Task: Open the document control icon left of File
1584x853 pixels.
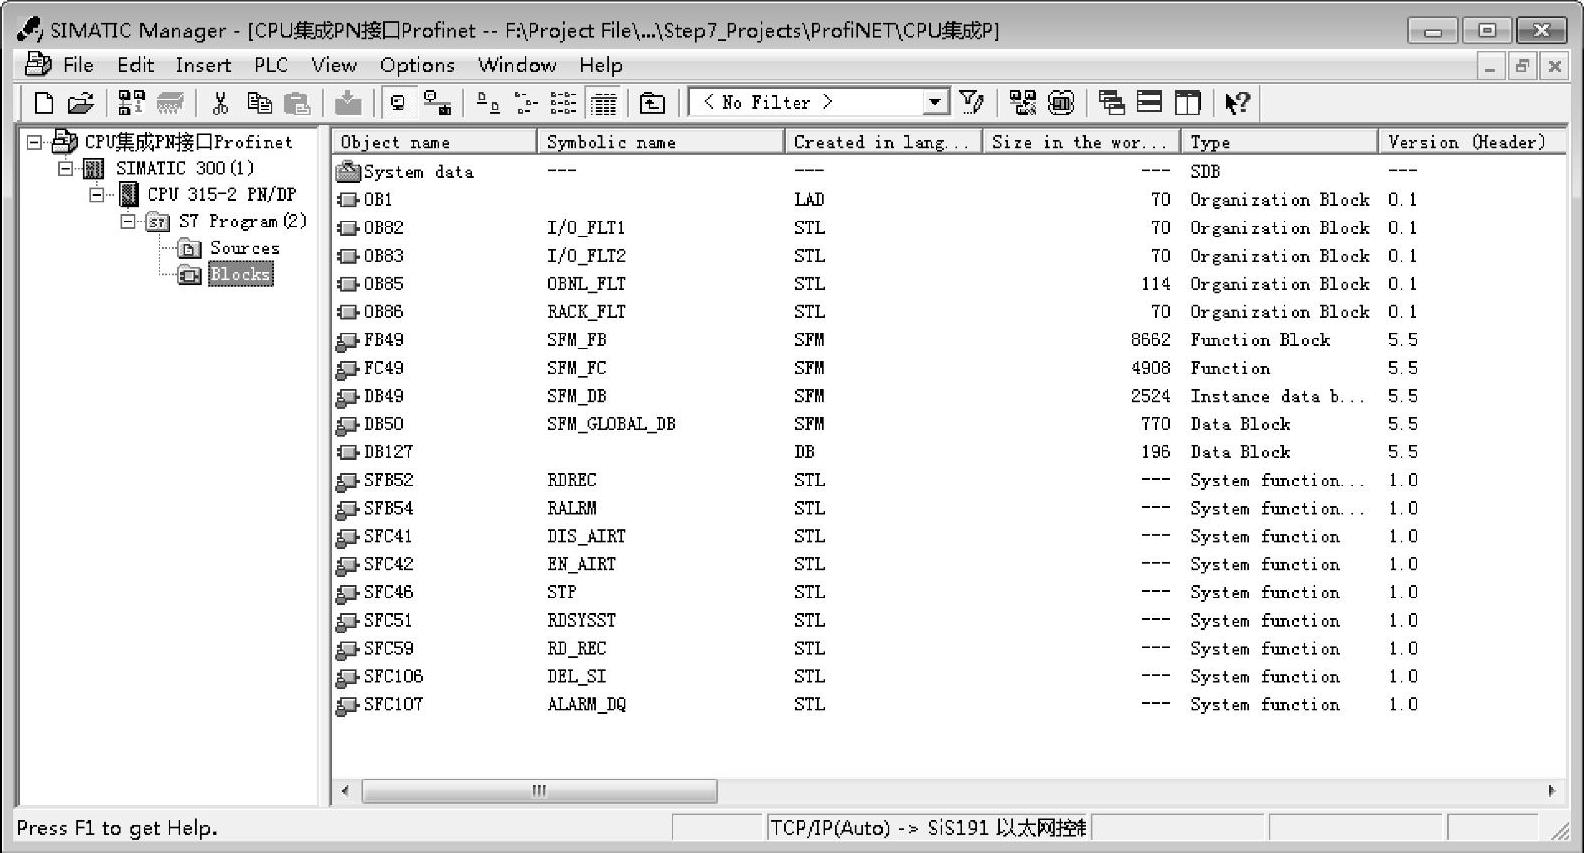Action: [x=37, y=65]
